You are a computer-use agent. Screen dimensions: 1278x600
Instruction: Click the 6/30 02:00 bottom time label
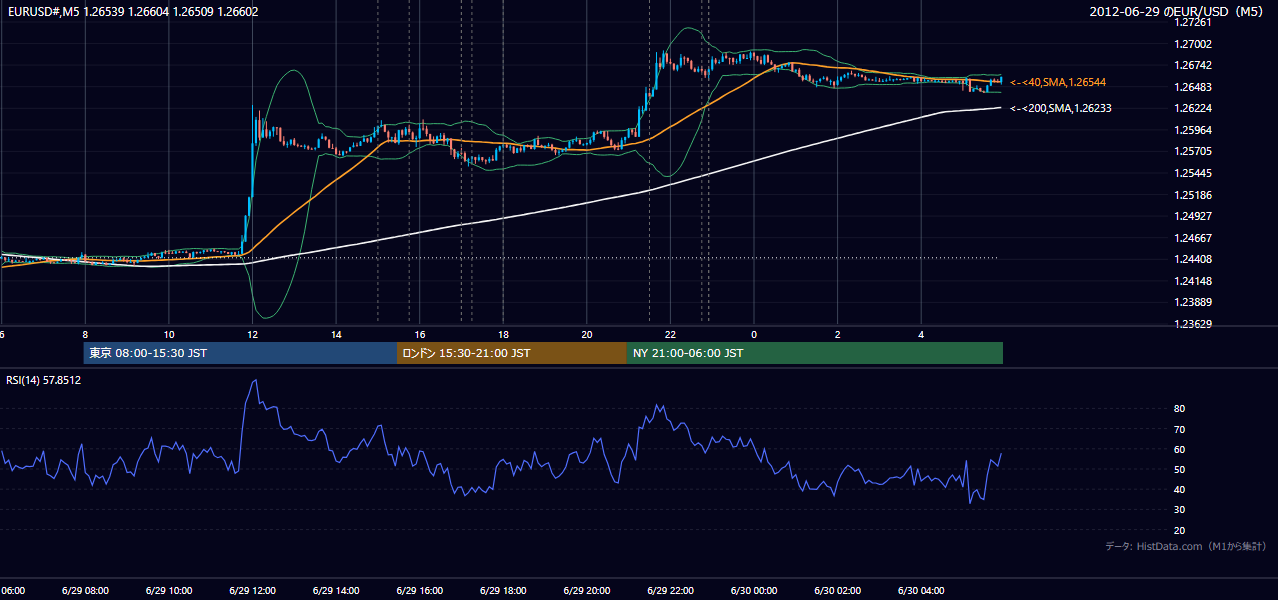click(838, 590)
